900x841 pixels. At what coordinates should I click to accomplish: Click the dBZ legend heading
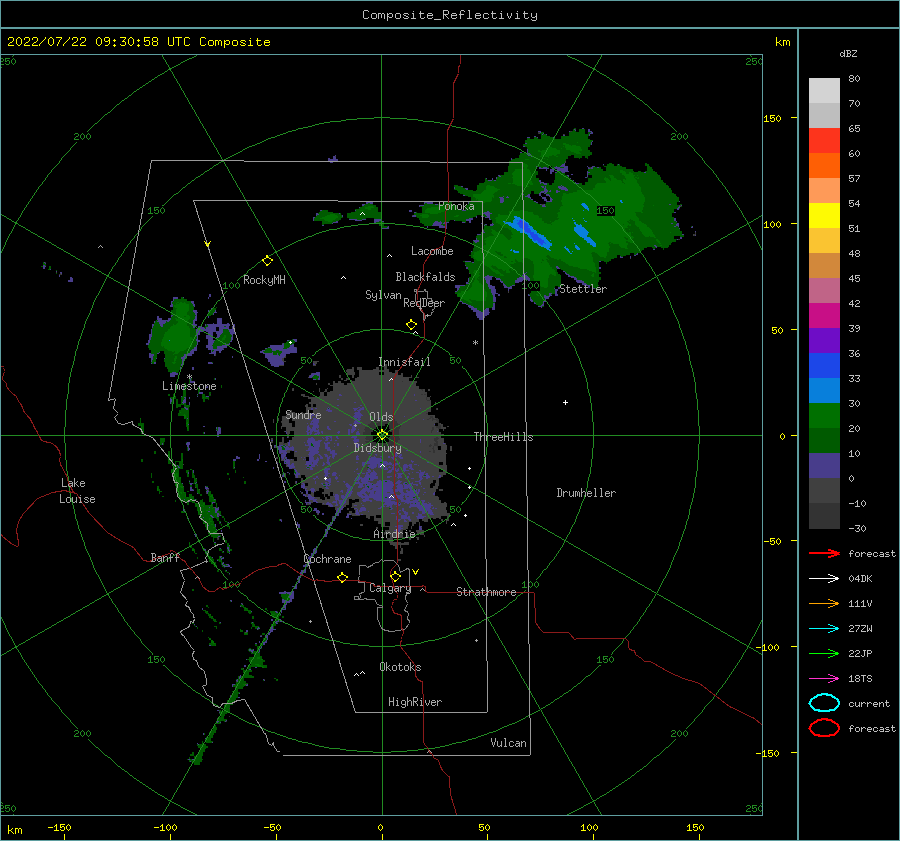click(848, 53)
